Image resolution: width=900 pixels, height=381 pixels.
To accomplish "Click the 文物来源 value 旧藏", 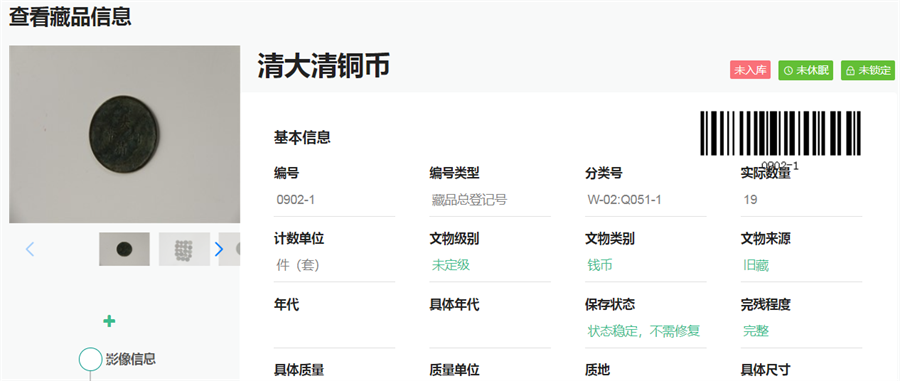I will (756, 265).
